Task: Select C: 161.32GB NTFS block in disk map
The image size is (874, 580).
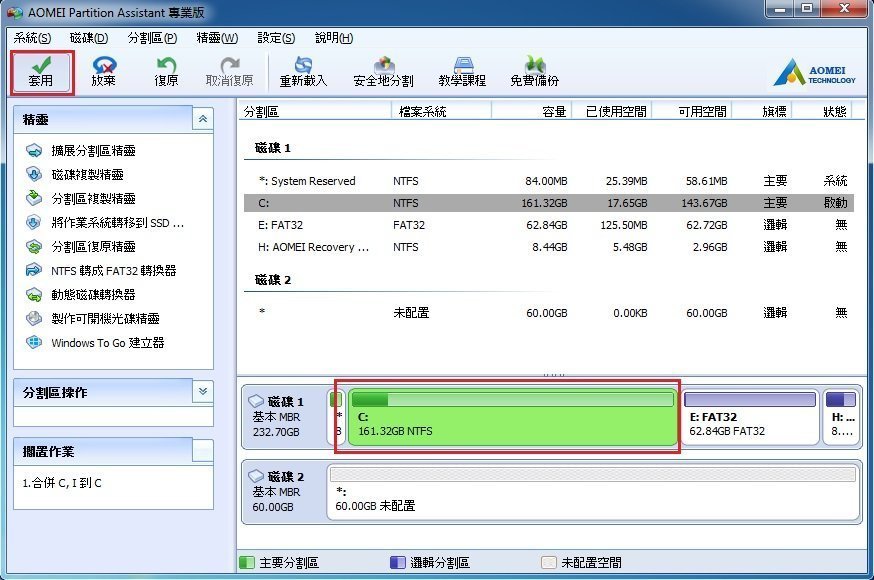Action: [x=512, y=417]
